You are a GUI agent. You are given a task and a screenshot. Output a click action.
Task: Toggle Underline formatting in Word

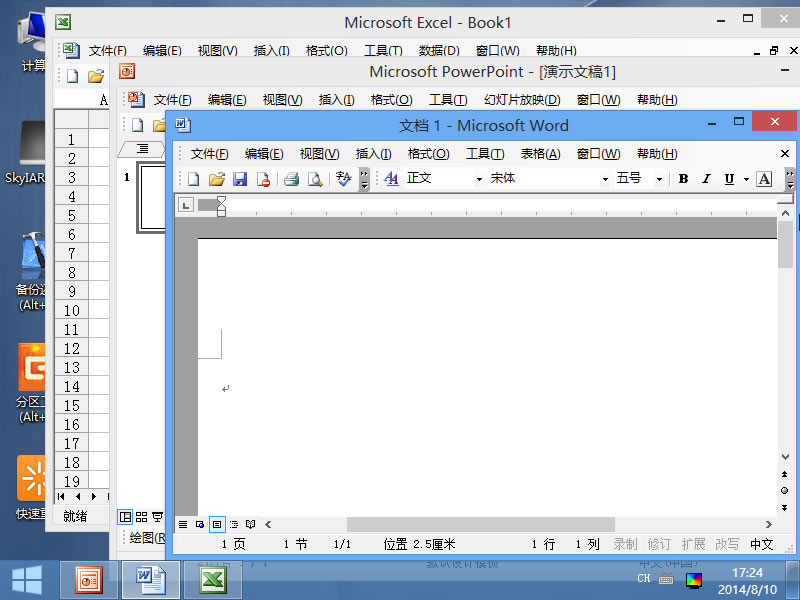click(729, 179)
